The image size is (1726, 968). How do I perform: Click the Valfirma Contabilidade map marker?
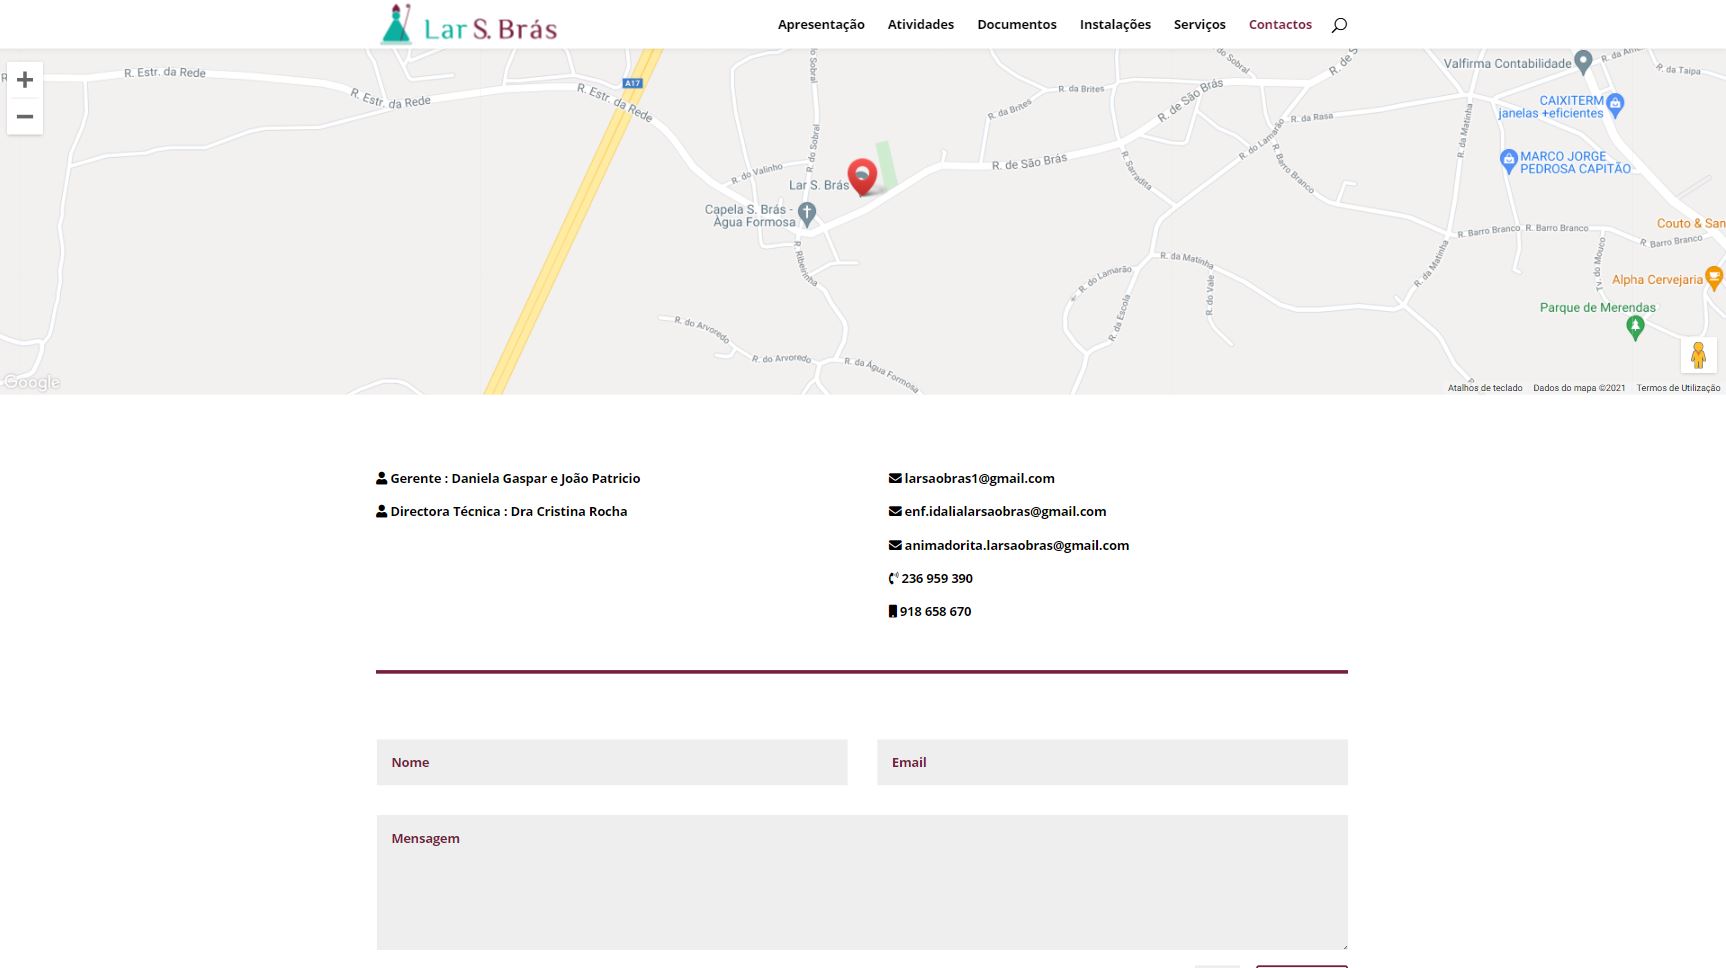[1583, 62]
